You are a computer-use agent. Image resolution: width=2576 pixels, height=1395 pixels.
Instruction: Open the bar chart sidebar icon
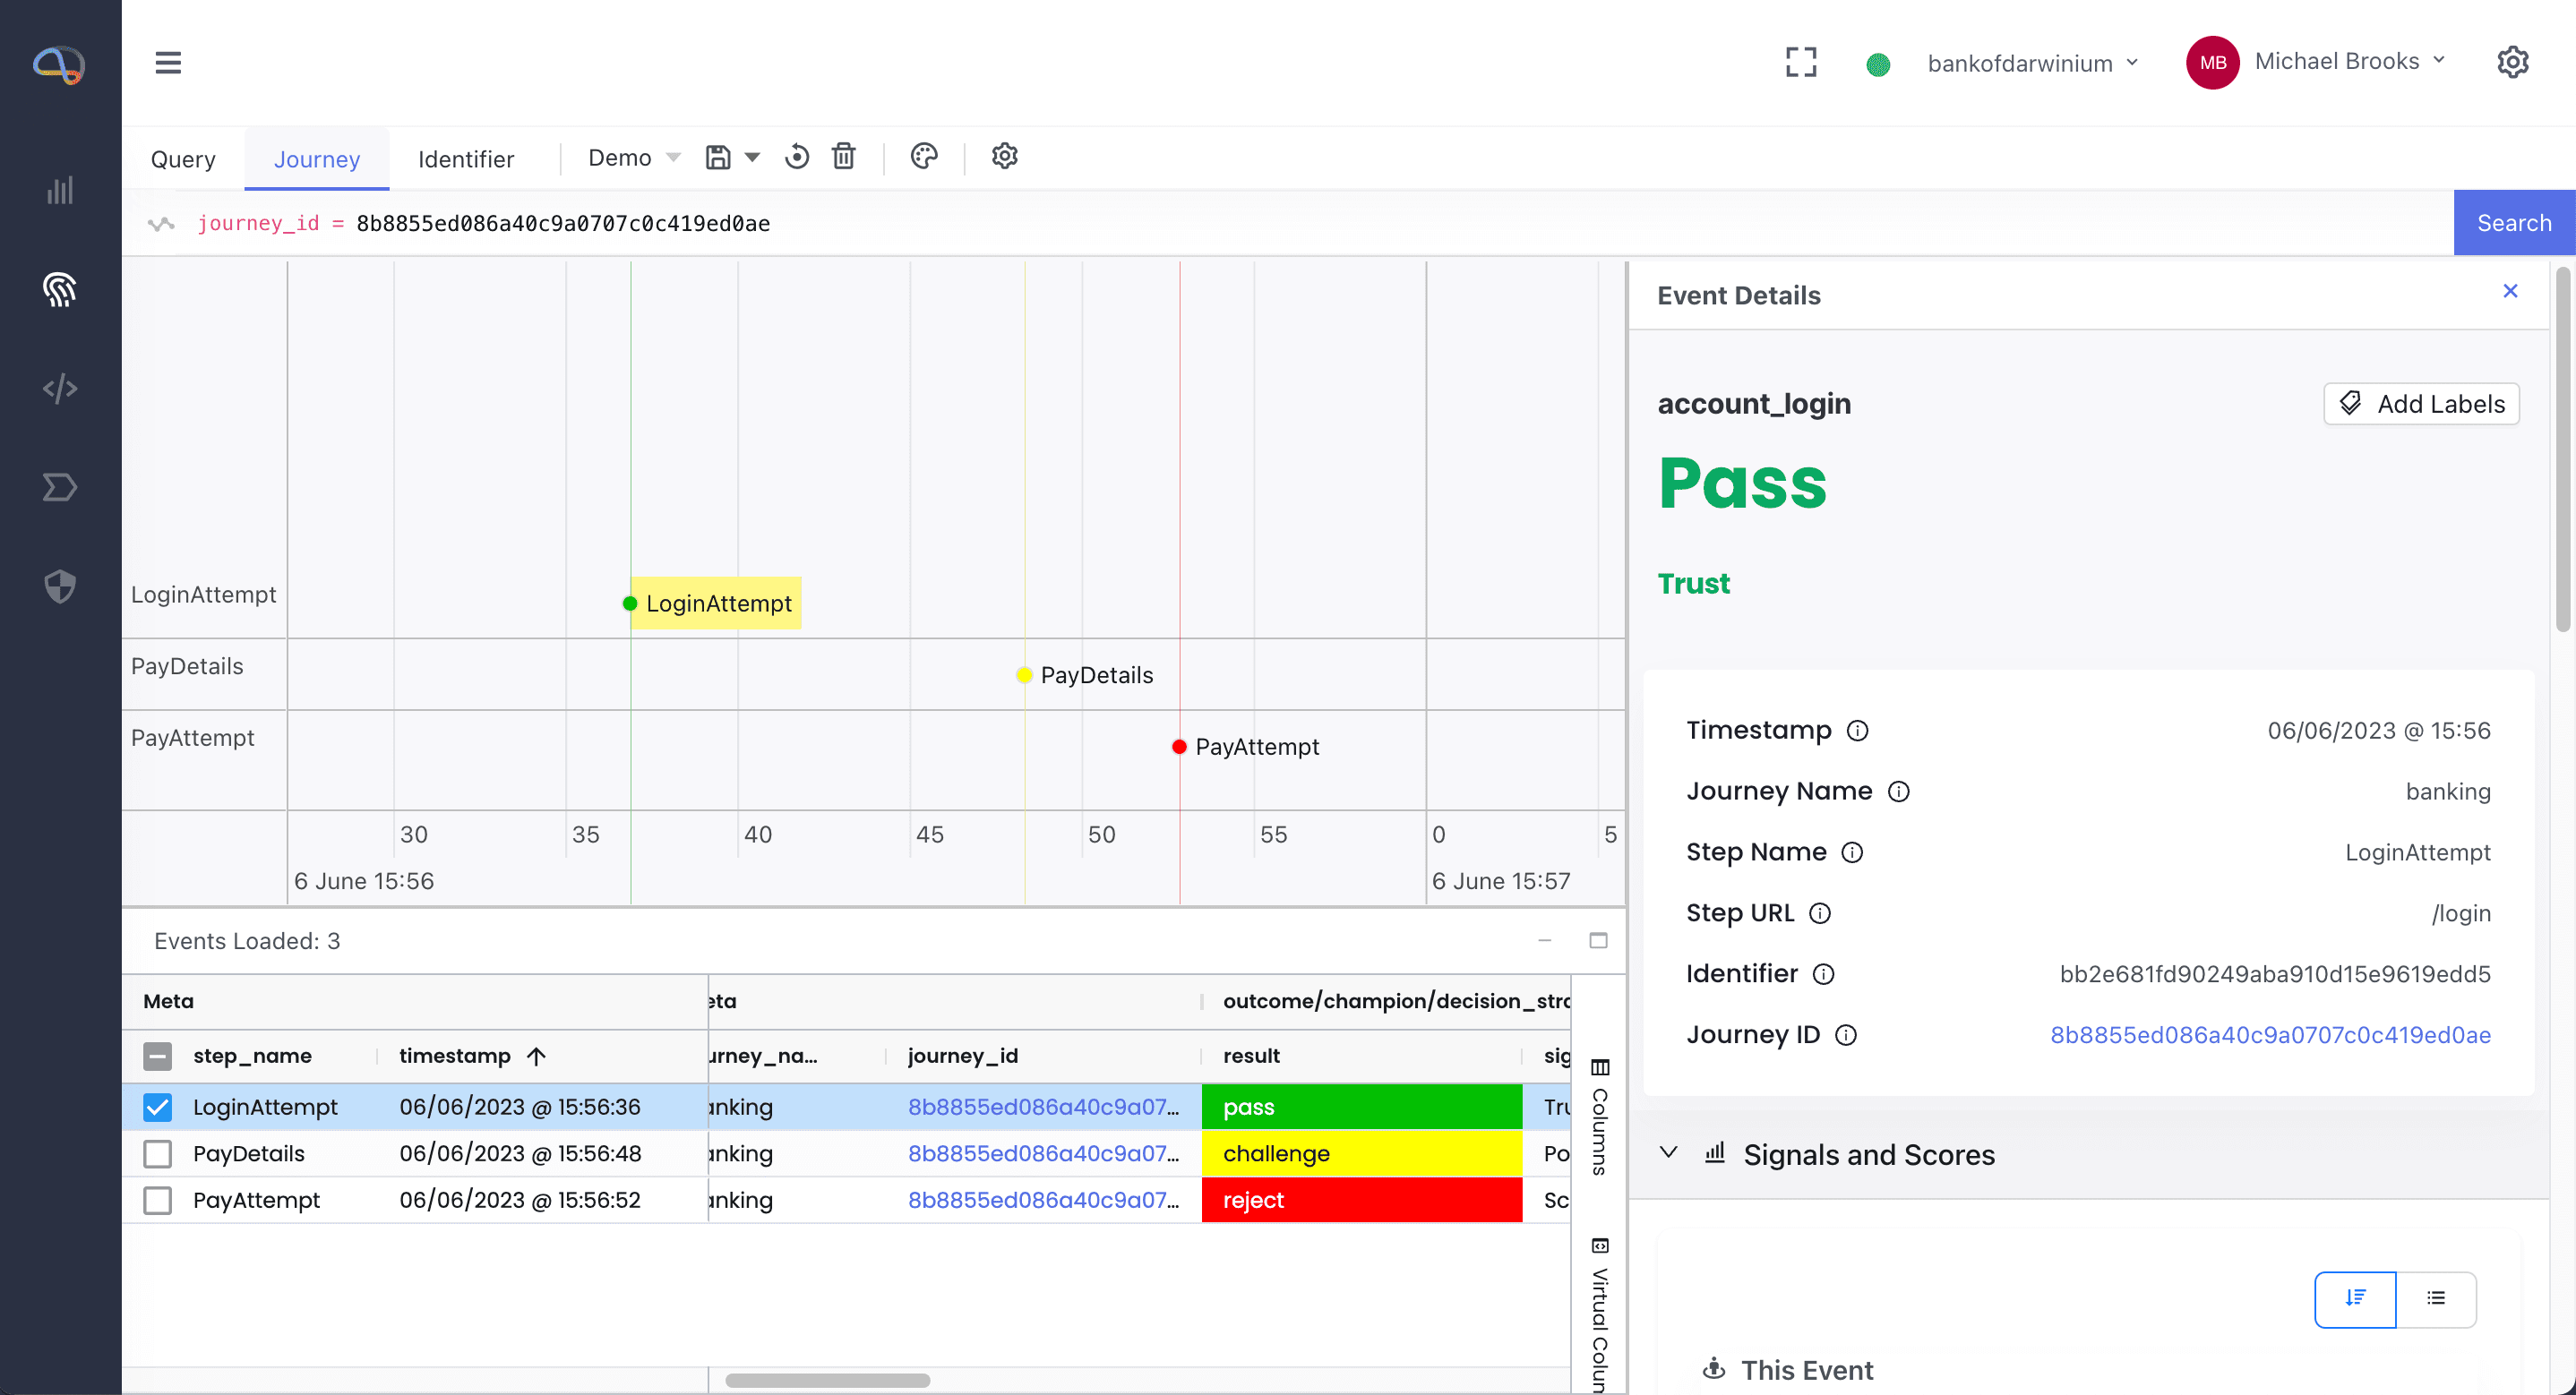[x=60, y=191]
